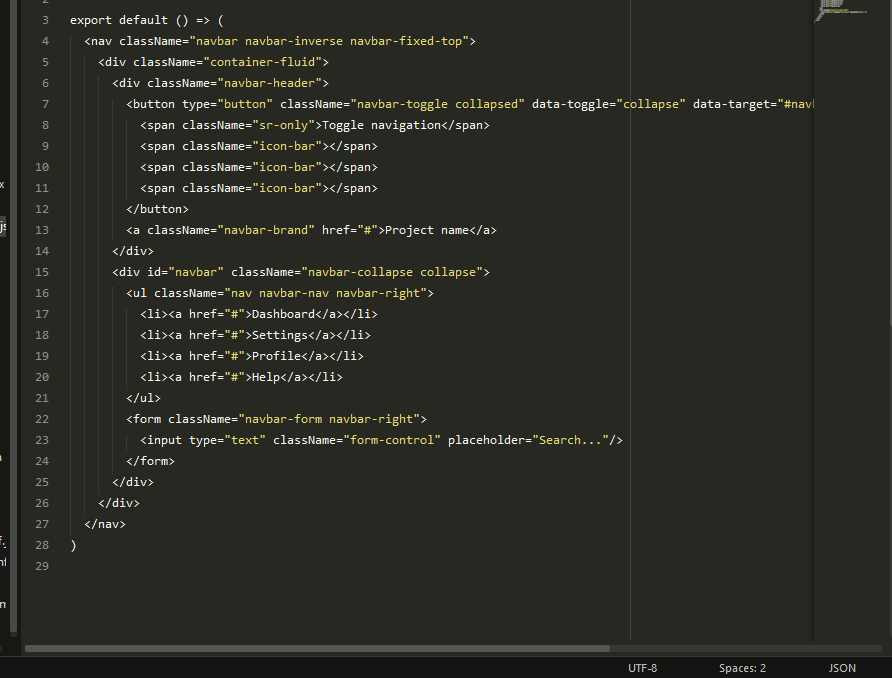
Task: Change indentation via Spaces: 2
Action: click(x=742, y=668)
